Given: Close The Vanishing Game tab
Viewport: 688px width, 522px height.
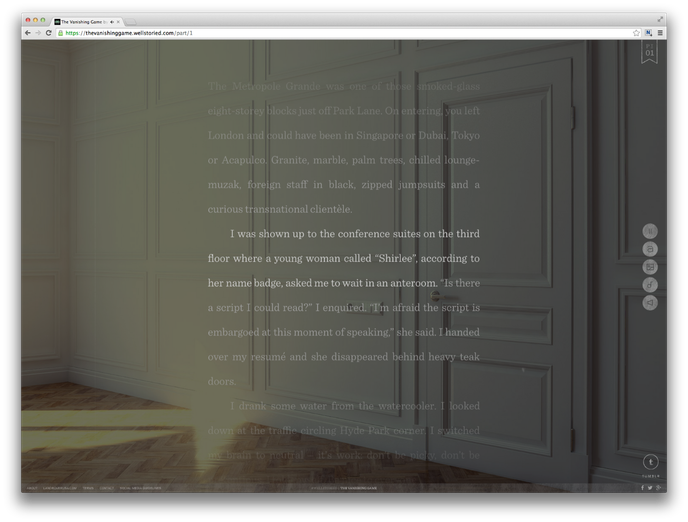Looking at the screenshot, I should click(x=118, y=21).
